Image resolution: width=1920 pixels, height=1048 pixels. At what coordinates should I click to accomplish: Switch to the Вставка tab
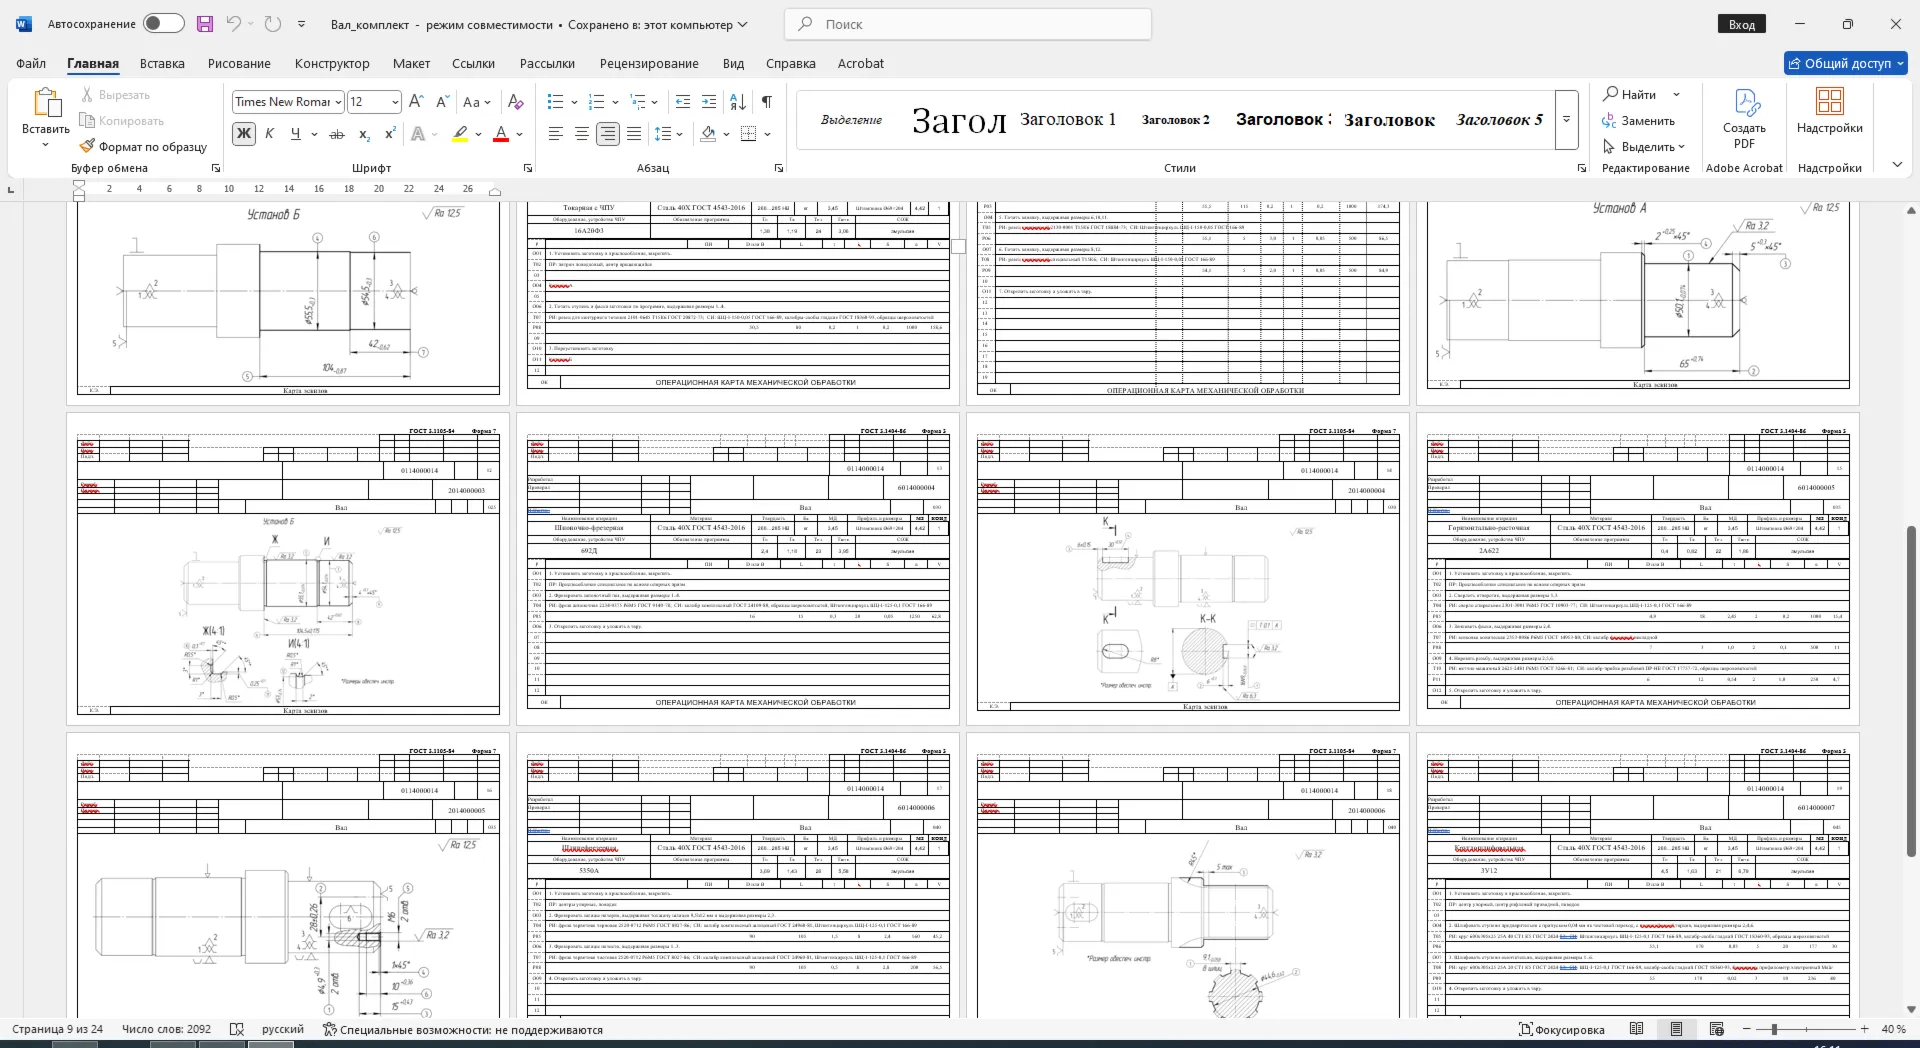tap(162, 63)
